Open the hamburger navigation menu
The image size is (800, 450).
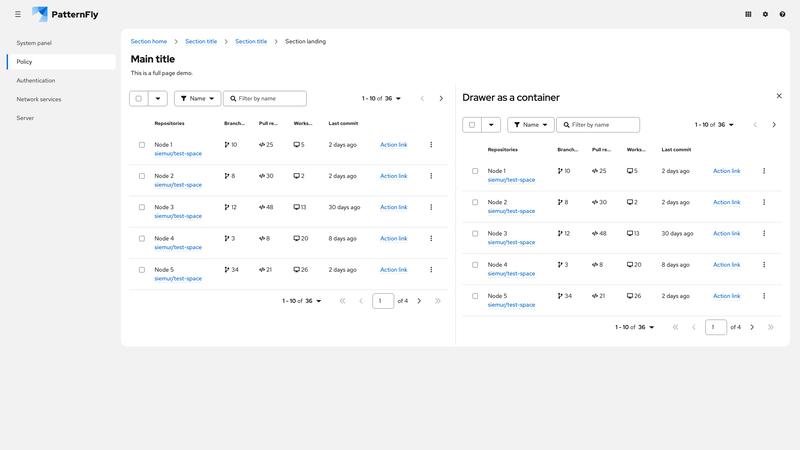[18, 14]
